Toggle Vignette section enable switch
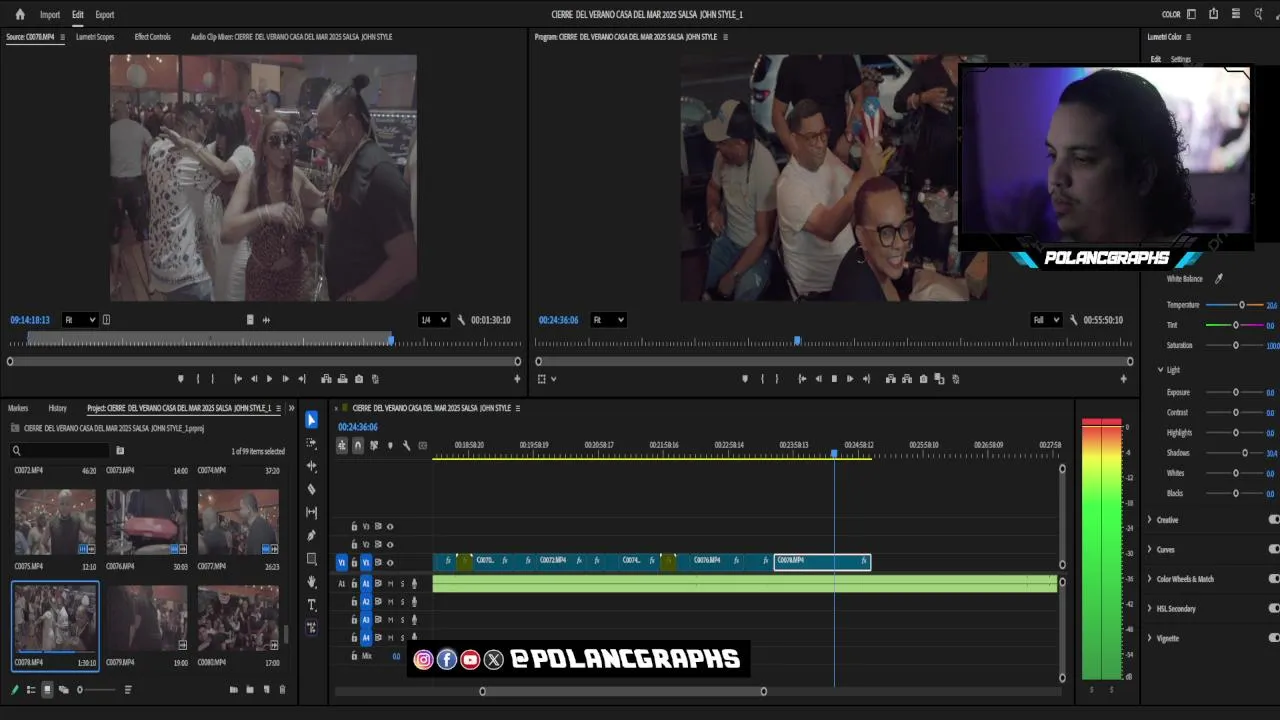This screenshot has width=1280, height=720. pos(1273,638)
